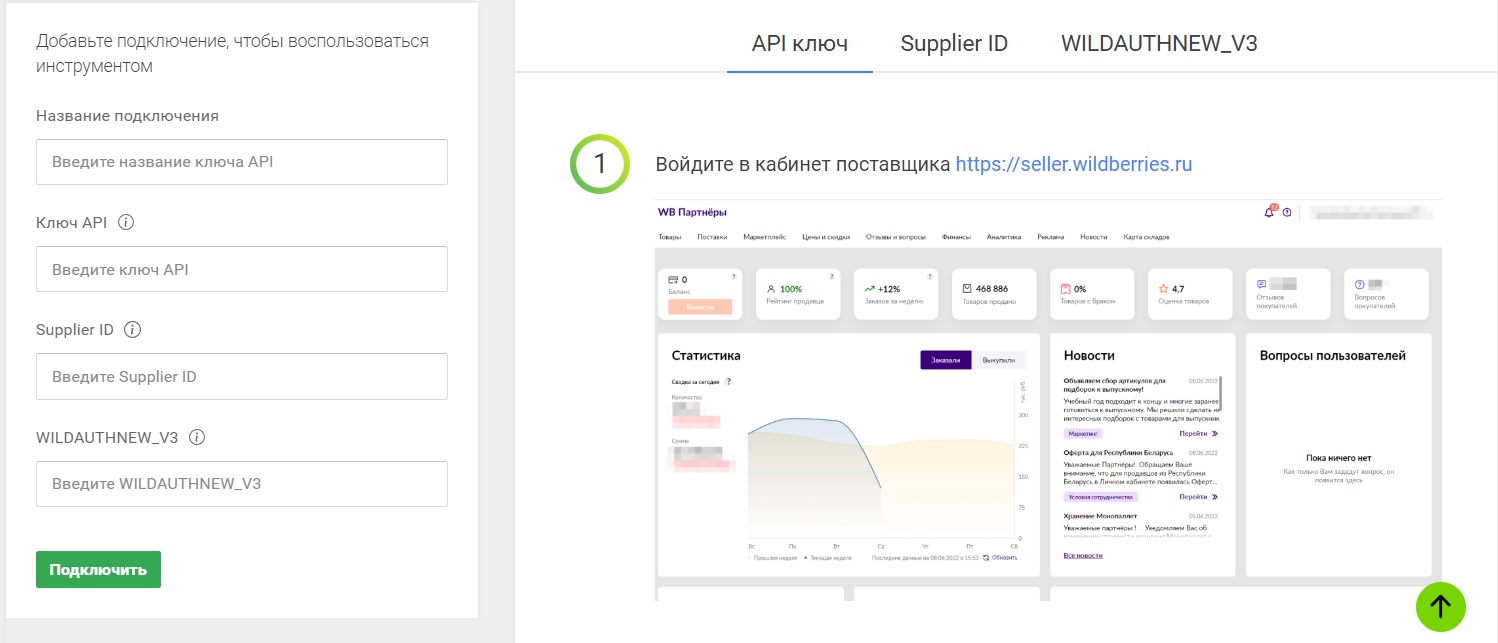Focus the Введите WILDAUTHNEW_V3 input field
Image resolution: width=1498 pixels, height=643 pixels.
[242, 484]
